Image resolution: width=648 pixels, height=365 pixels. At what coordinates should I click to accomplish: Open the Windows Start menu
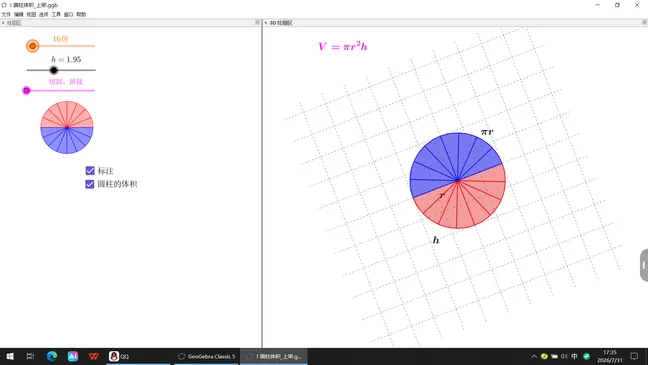(10, 356)
